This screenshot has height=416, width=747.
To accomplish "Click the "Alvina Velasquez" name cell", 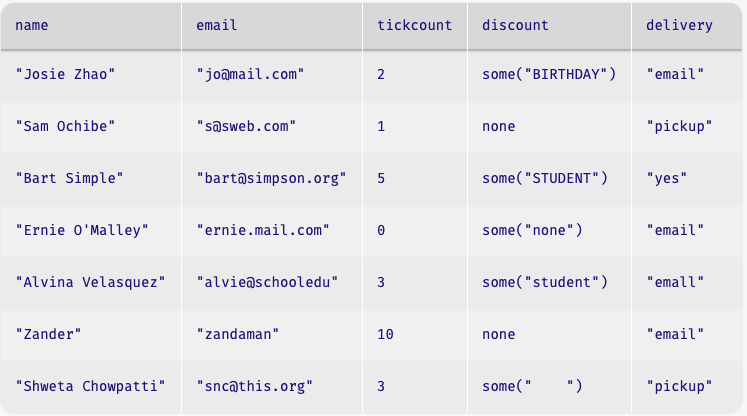I will pos(91,282).
